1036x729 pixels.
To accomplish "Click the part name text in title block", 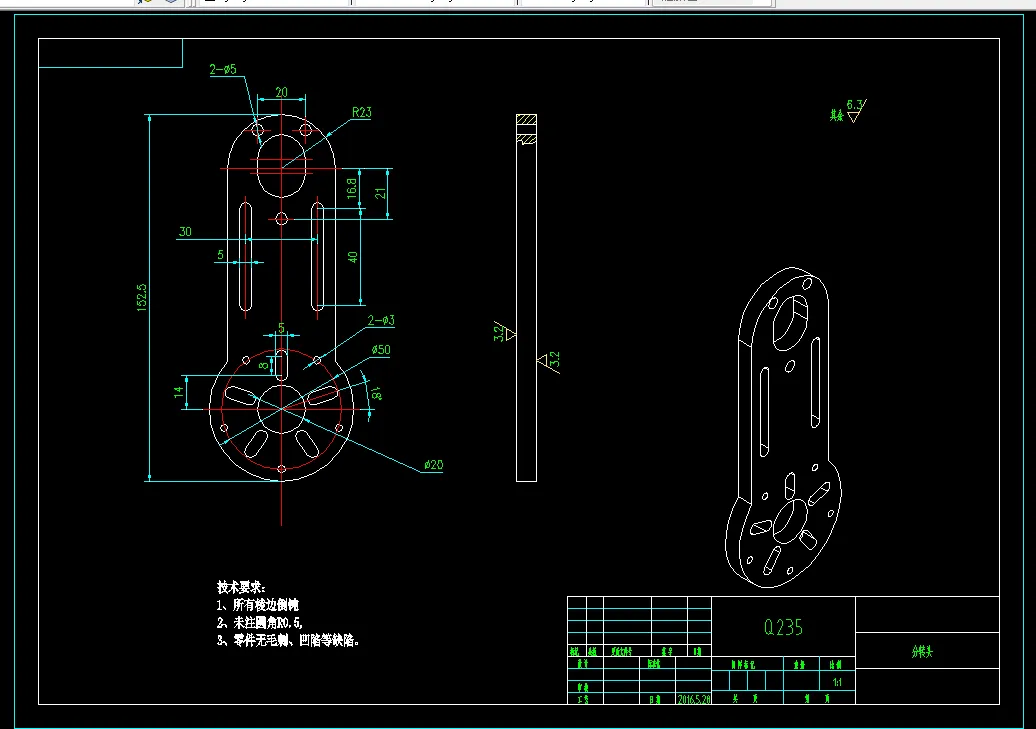I will tap(922, 652).
